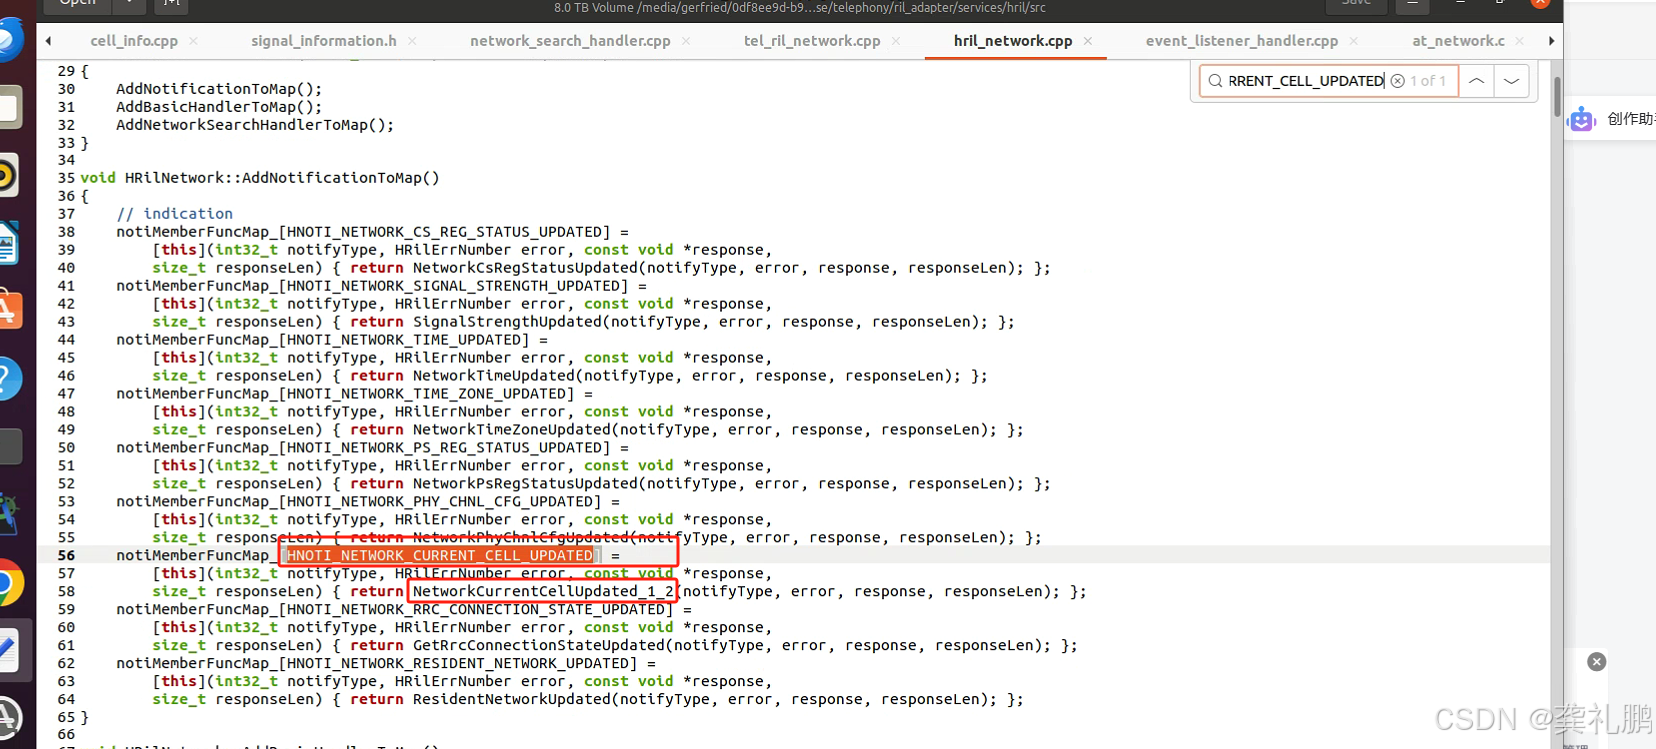
Task: Clear the search text with the X icon
Action: click(1398, 81)
